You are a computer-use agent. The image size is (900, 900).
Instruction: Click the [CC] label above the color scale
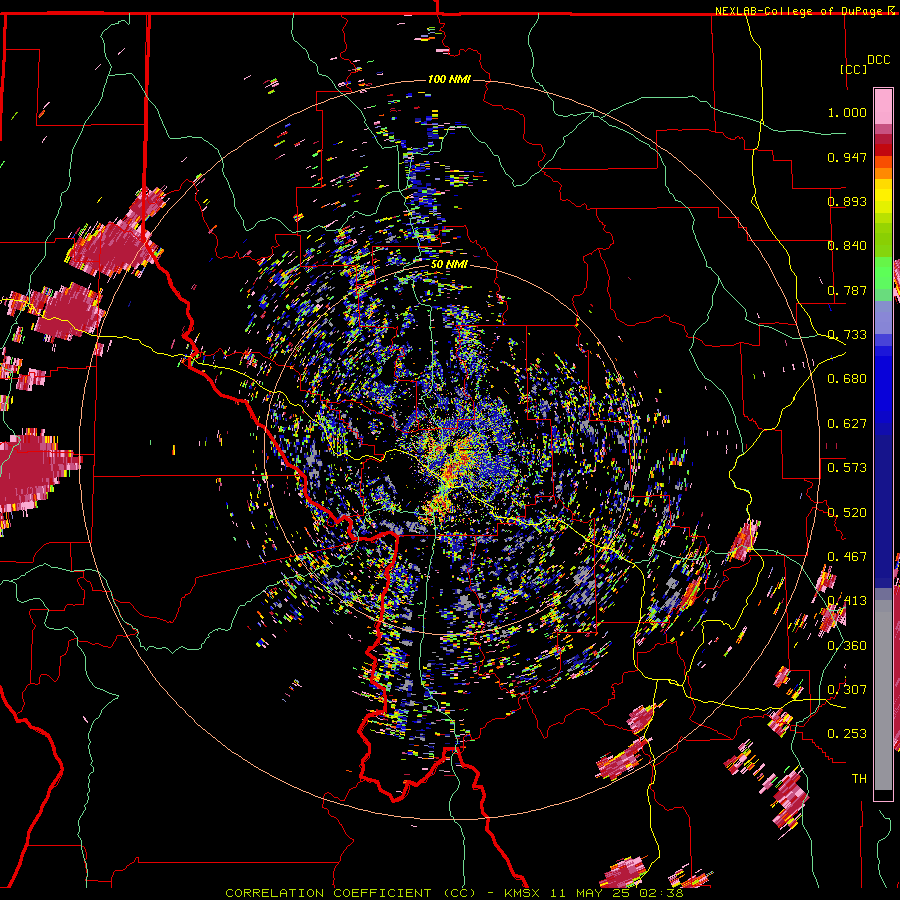tap(854, 69)
